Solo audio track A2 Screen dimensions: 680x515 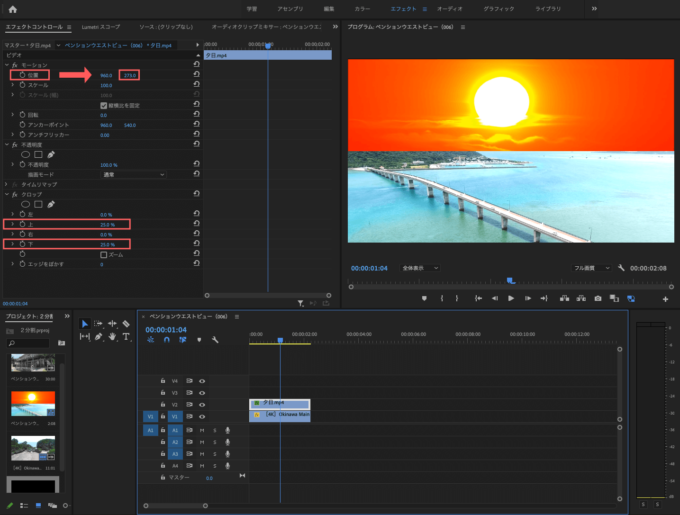click(x=215, y=442)
